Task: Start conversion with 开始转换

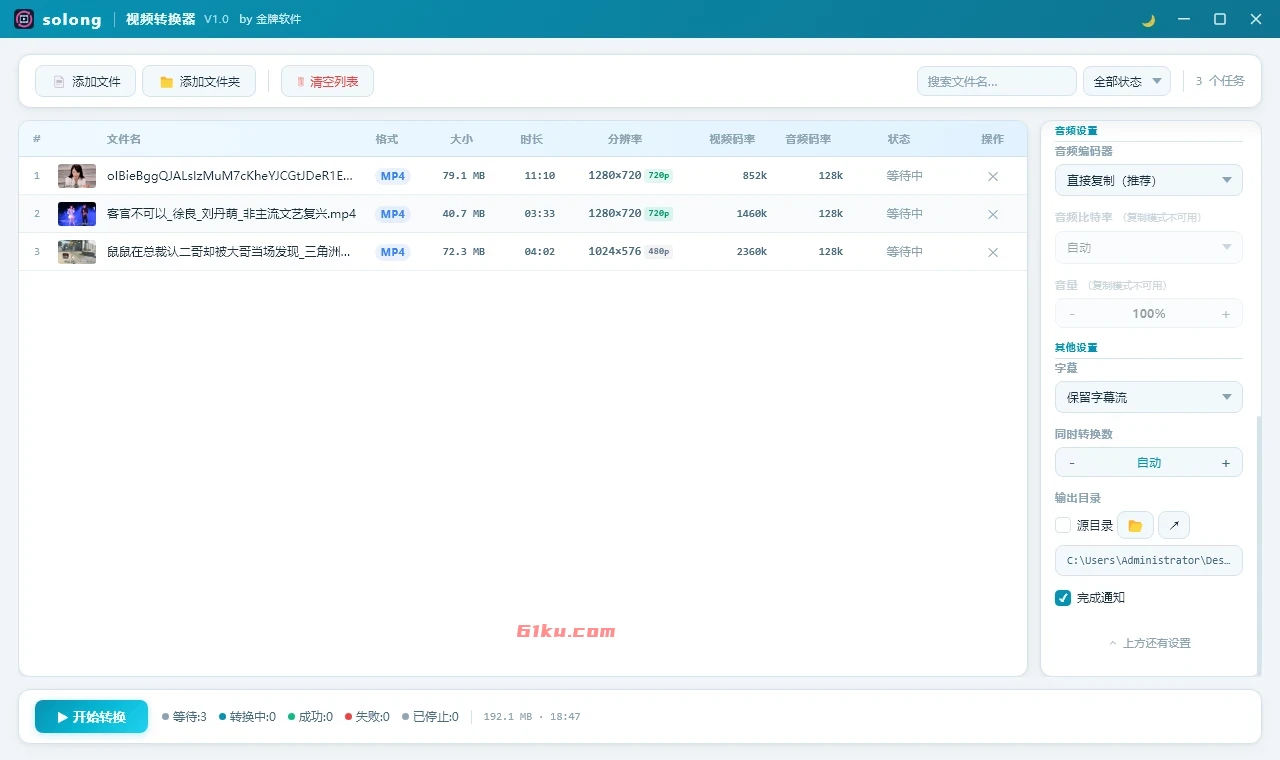Action: [91, 717]
